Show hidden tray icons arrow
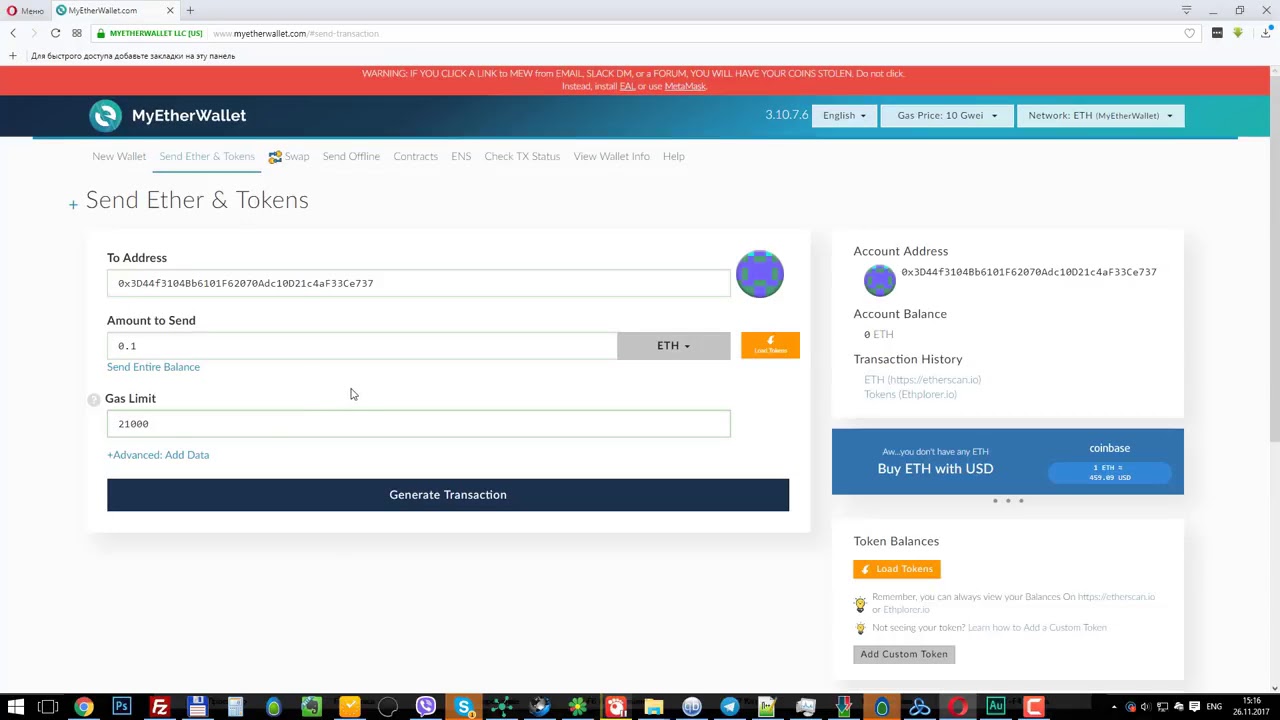 (x=1114, y=707)
